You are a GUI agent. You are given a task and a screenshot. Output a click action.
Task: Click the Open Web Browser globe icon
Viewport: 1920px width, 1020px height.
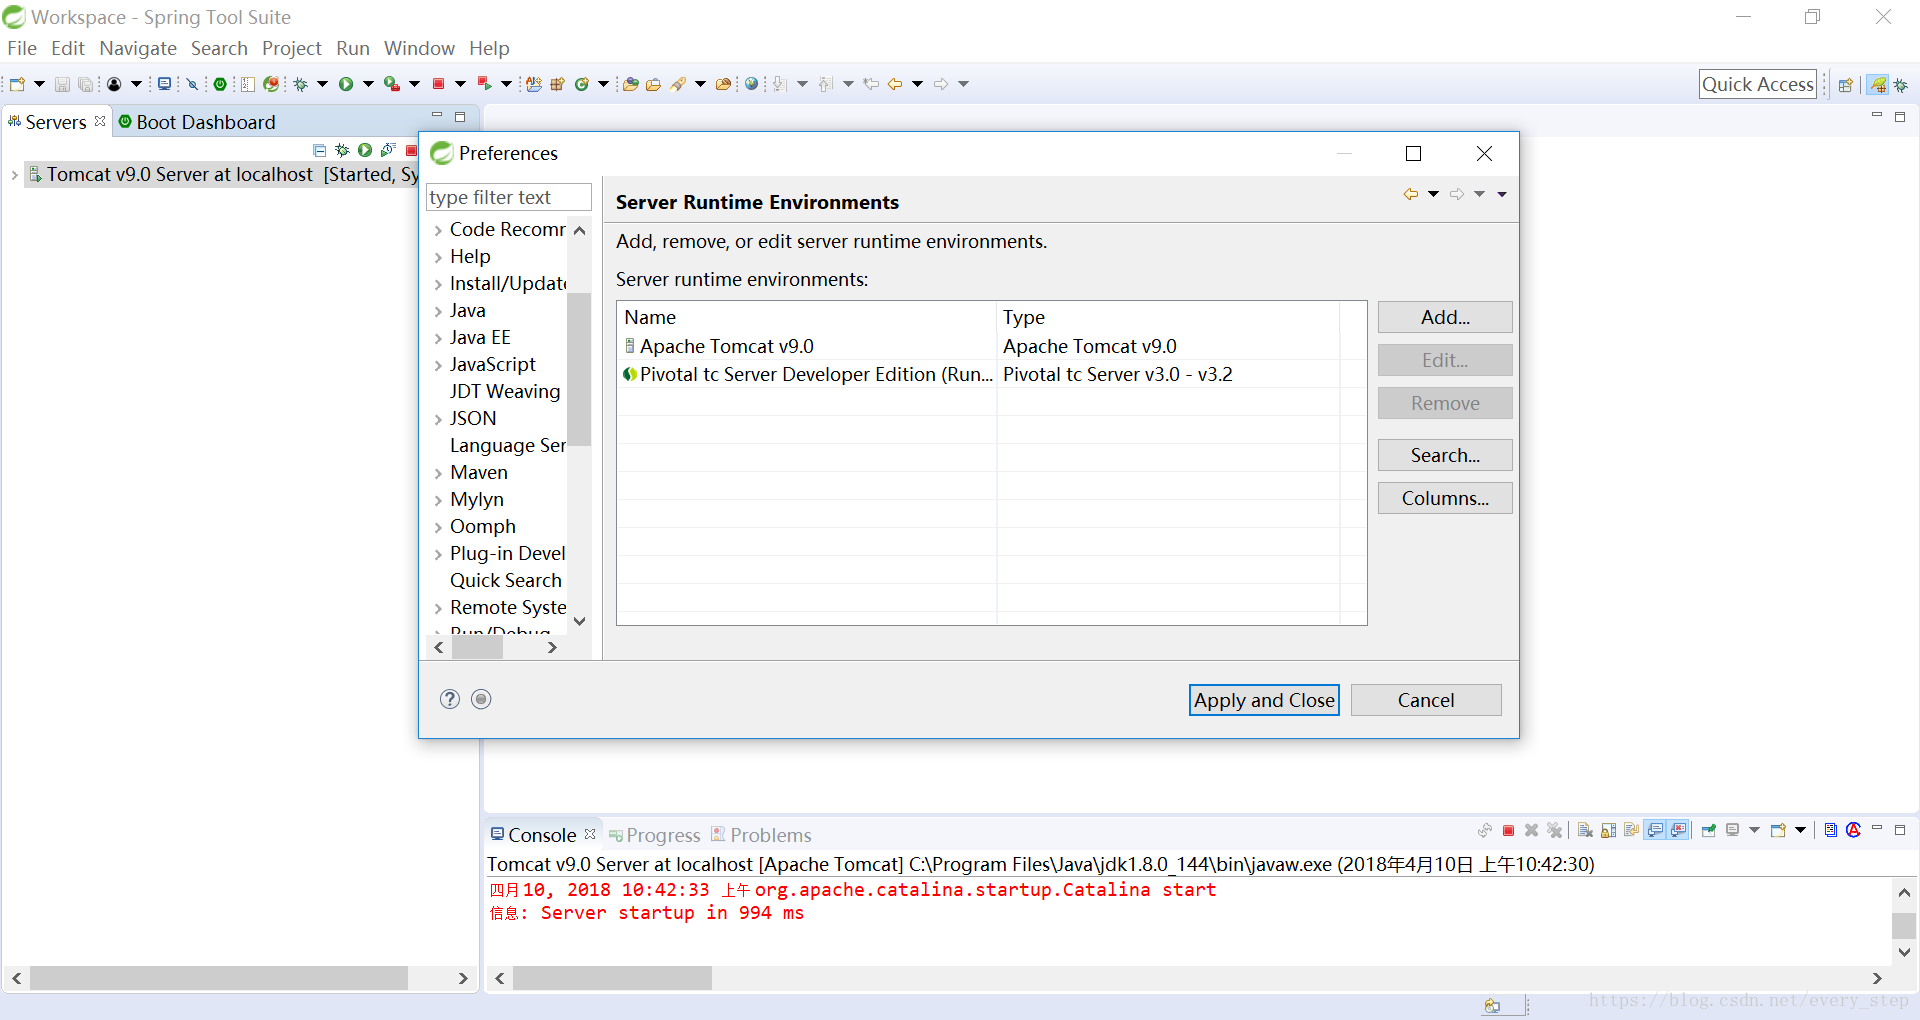752,84
